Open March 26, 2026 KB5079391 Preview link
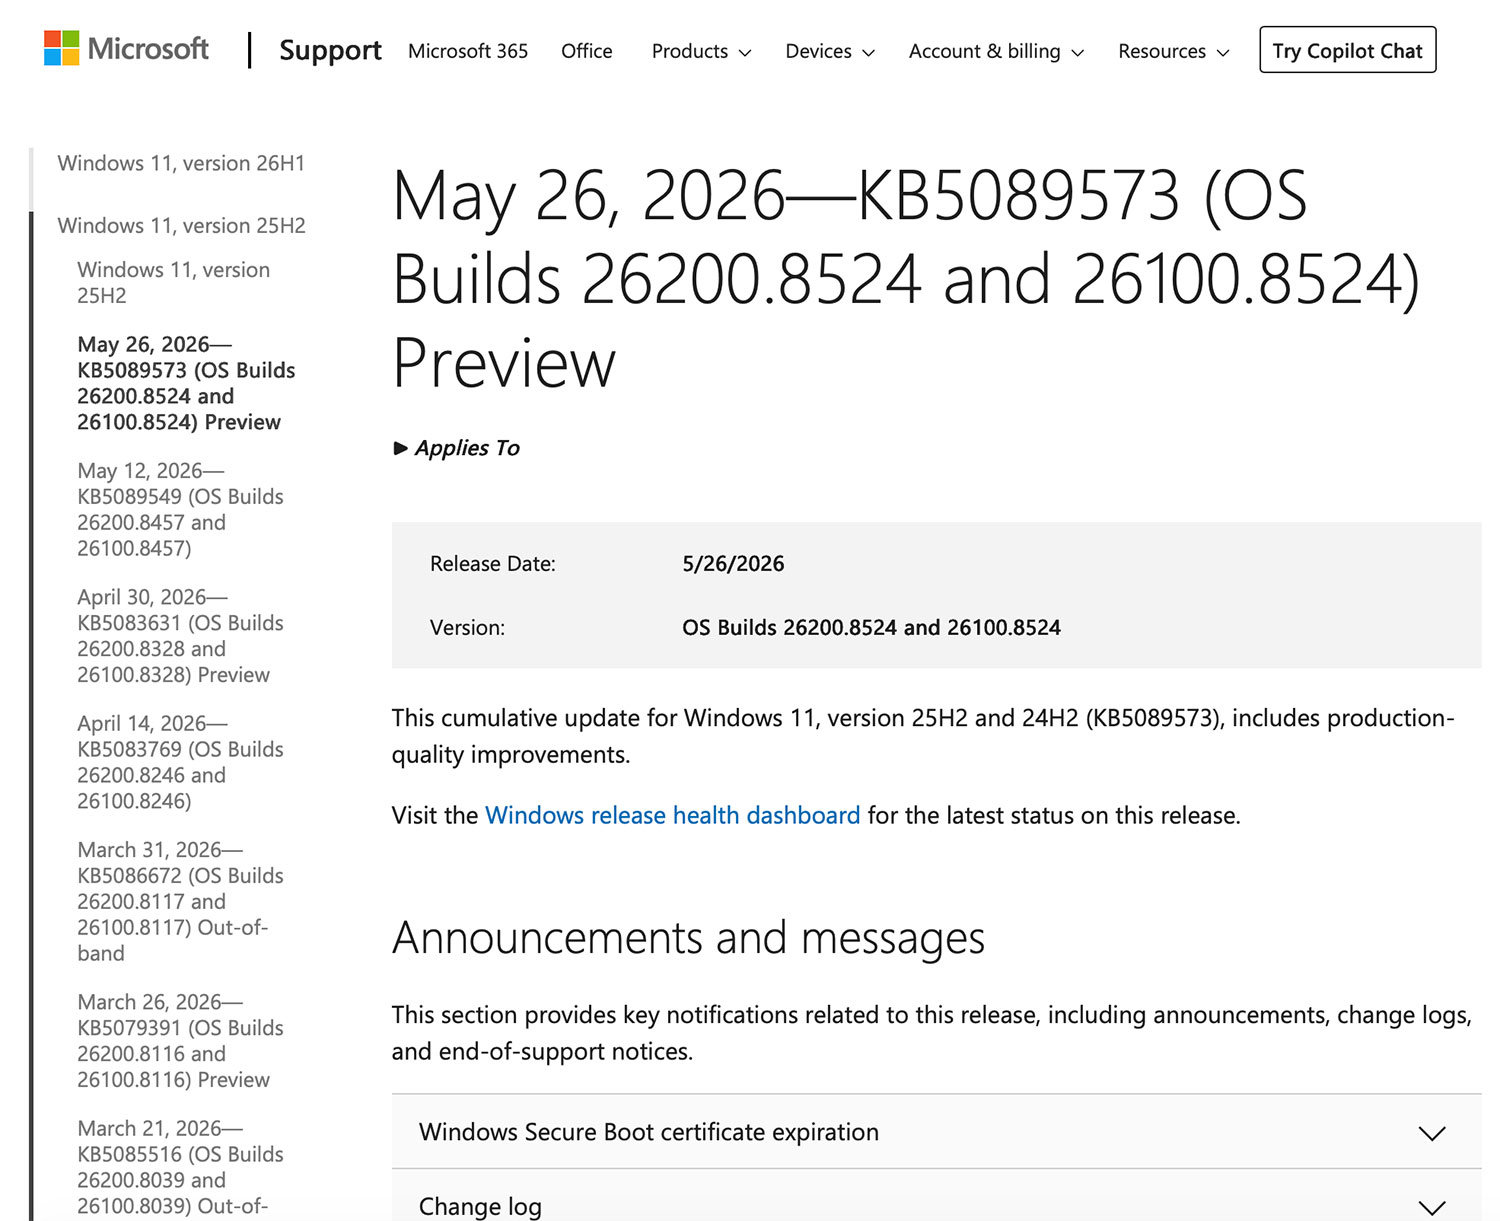The image size is (1500, 1221). click(180, 1040)
